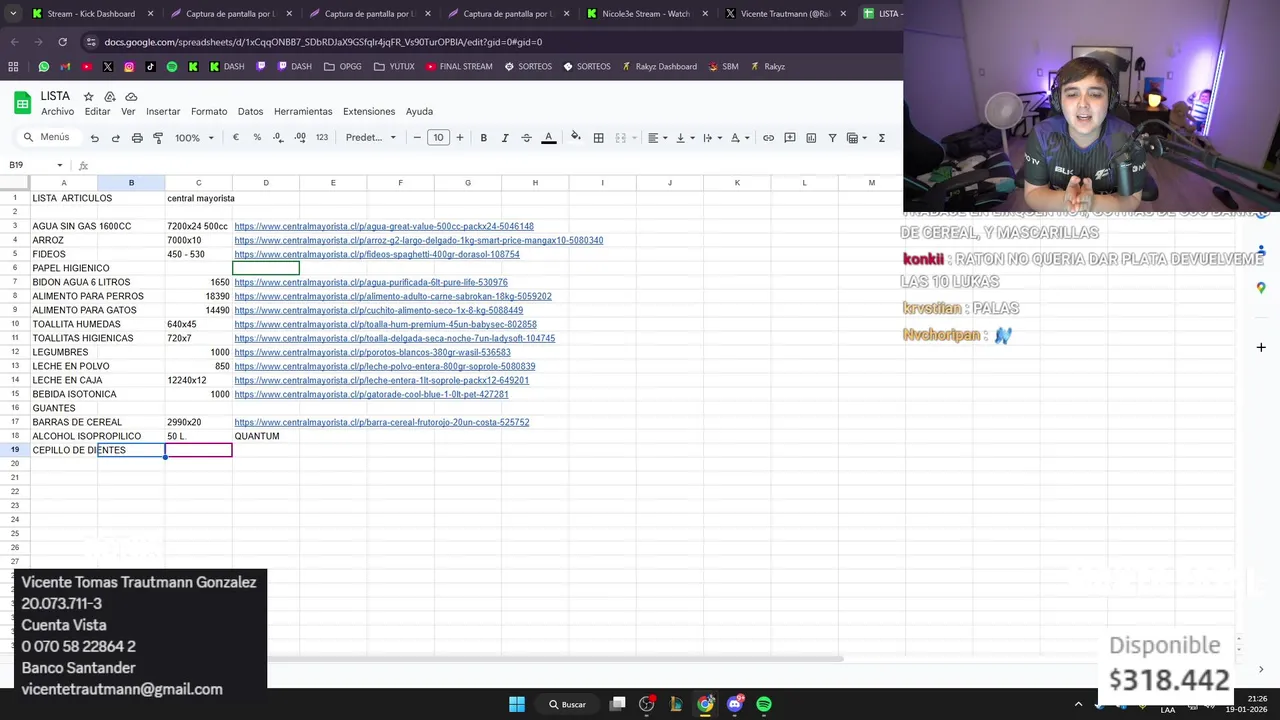Toggle bold formatting
The width and height of the screenshot is (1280, 720).
[483, 138]
